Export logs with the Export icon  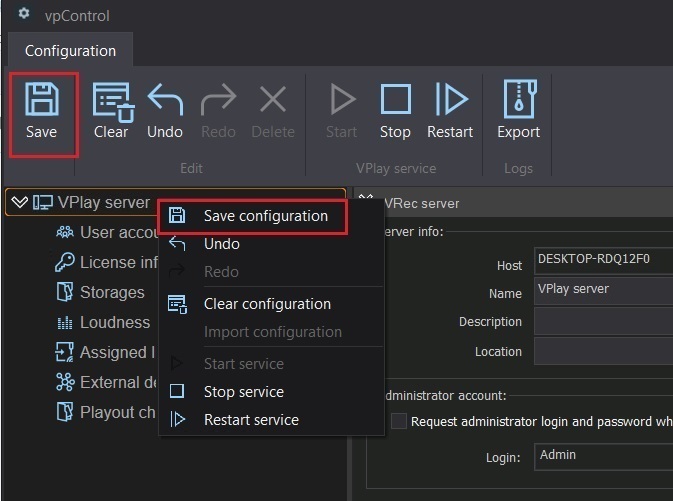519,99
